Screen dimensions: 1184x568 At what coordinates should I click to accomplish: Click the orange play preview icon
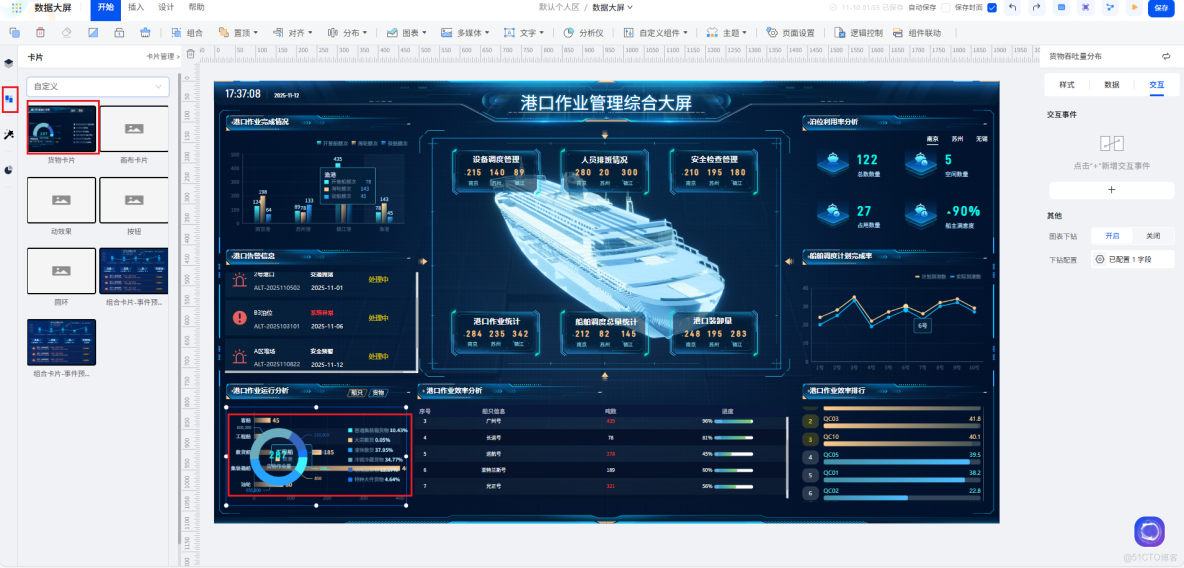(x=1134, y=8)
